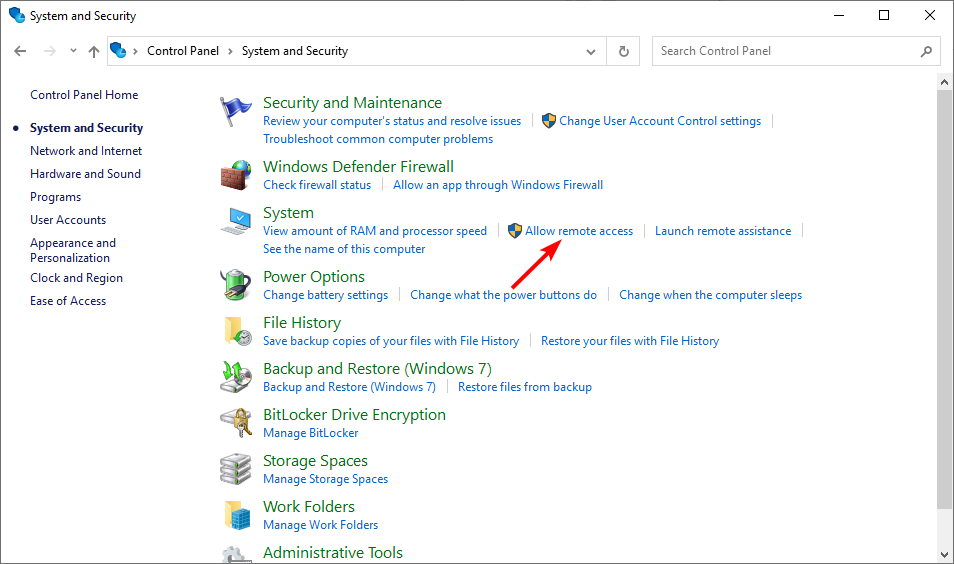Click the Power Options battery icon

click(x=235, y=285)
